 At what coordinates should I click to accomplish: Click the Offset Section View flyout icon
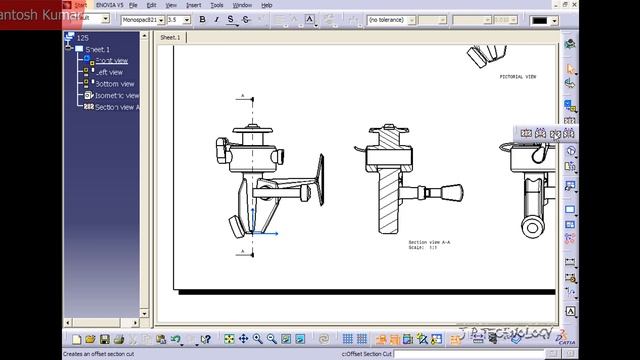(x=527, y=133)
